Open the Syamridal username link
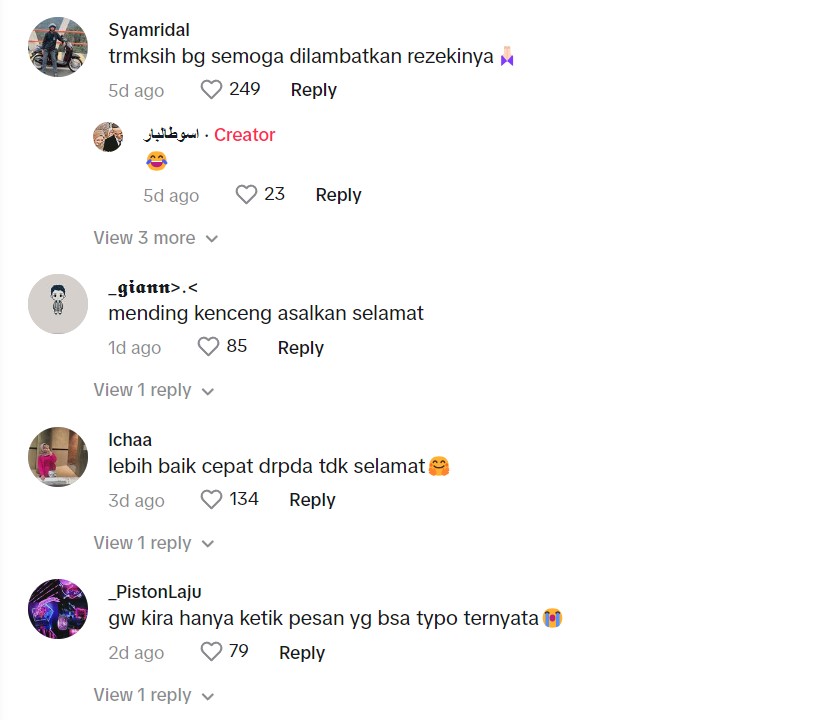 149,30
